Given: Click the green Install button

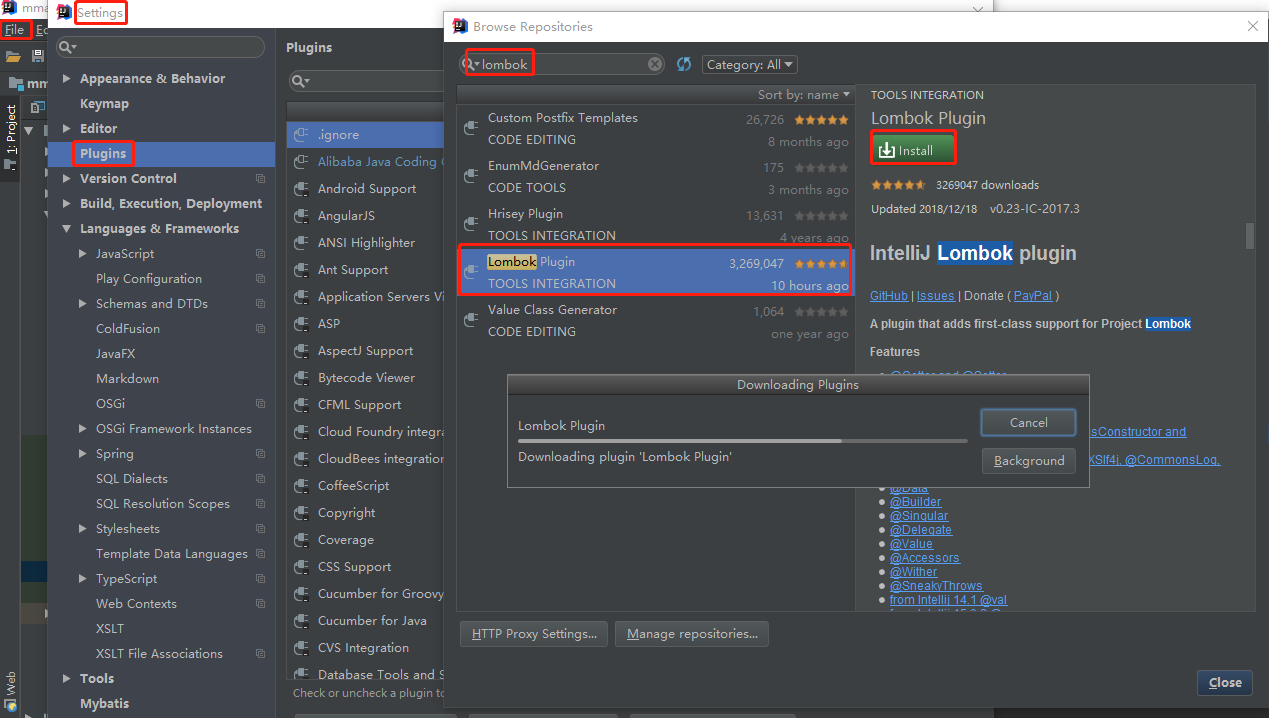Looking at the screenshot, I should tap(912, 150).
